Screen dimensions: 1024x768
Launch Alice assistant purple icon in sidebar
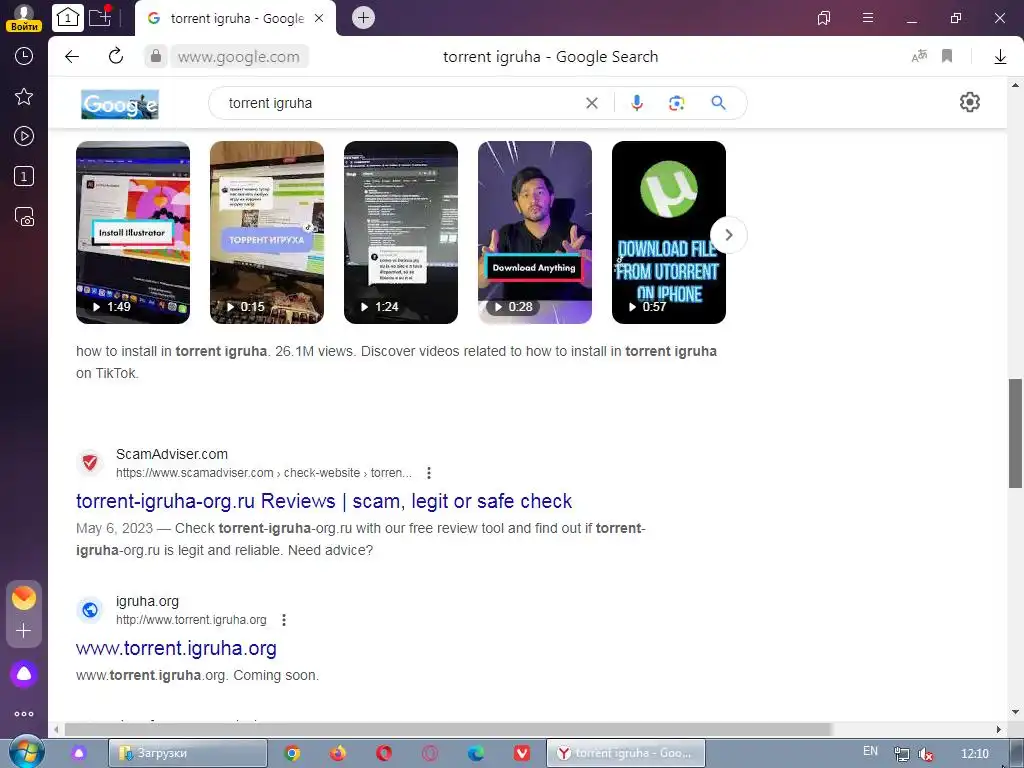click(24, 674)
